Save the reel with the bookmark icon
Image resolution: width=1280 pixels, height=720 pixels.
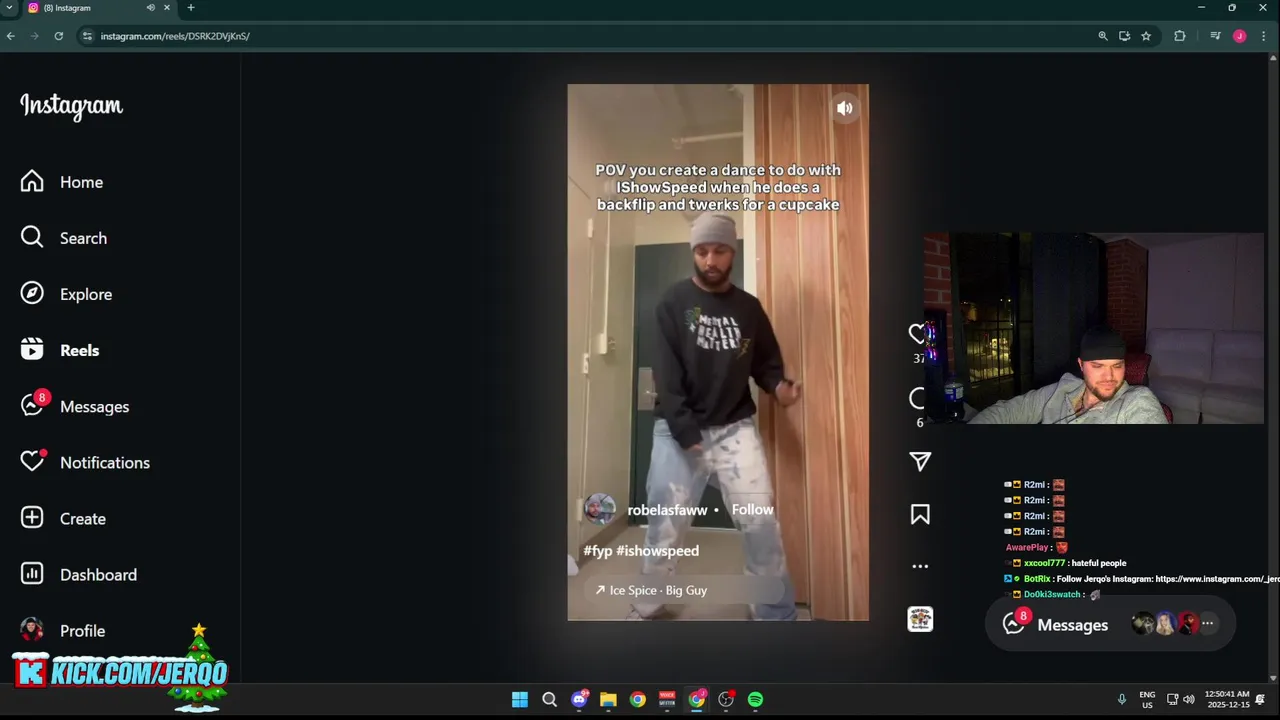click(x=920, y=514)
